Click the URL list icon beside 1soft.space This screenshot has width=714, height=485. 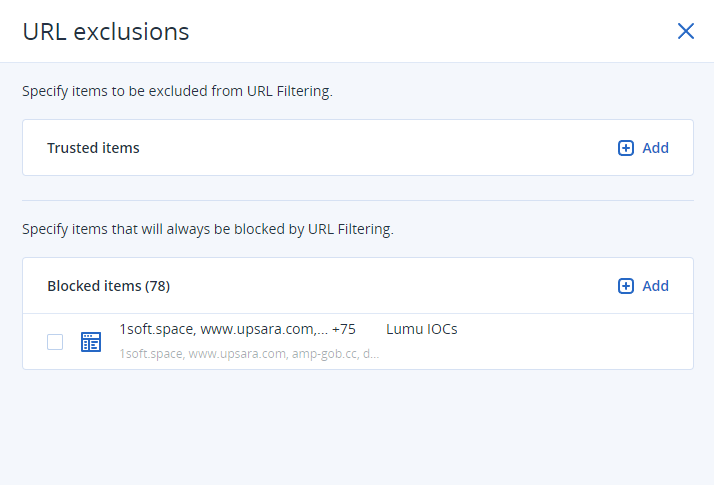[91, 342]
